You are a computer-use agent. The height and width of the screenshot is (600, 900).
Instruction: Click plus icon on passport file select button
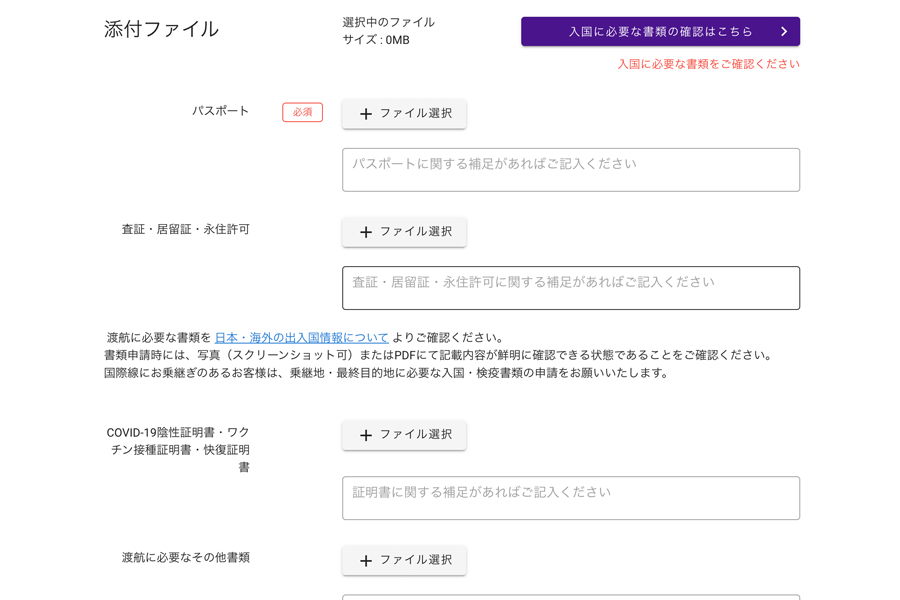[366, 114]
